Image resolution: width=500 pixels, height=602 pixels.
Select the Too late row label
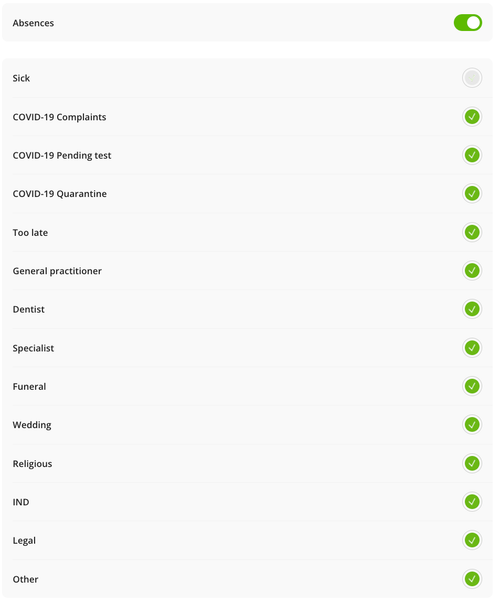point(30,233)
